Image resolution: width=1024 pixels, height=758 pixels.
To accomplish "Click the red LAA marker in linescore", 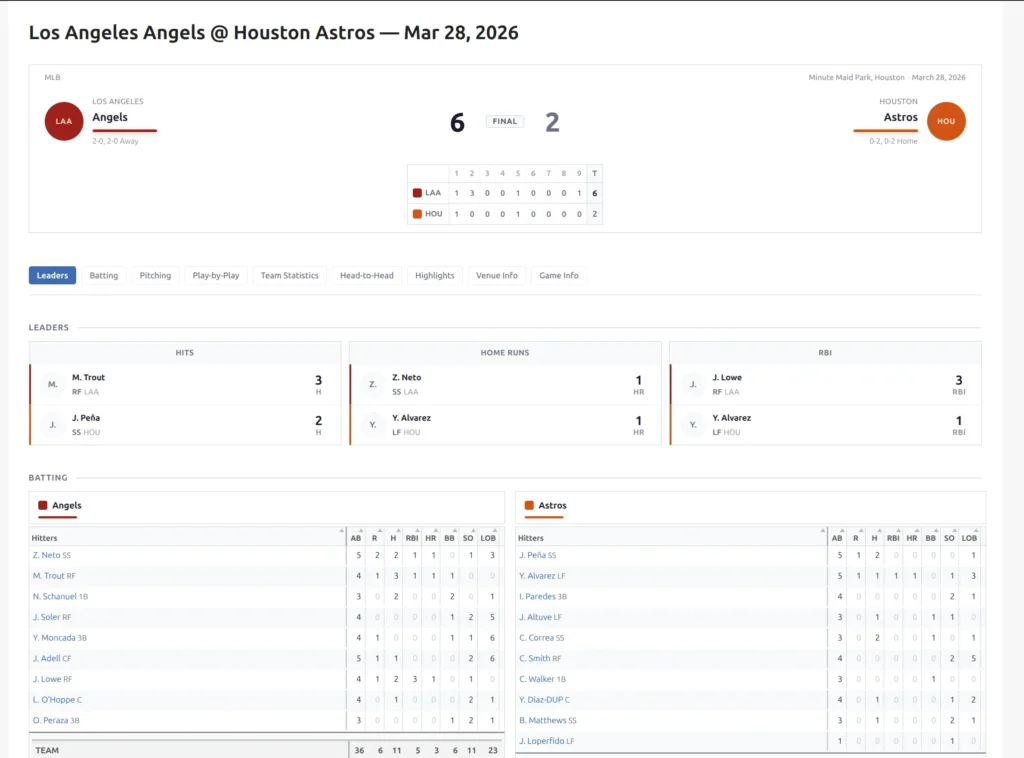I will click(417, 193).
